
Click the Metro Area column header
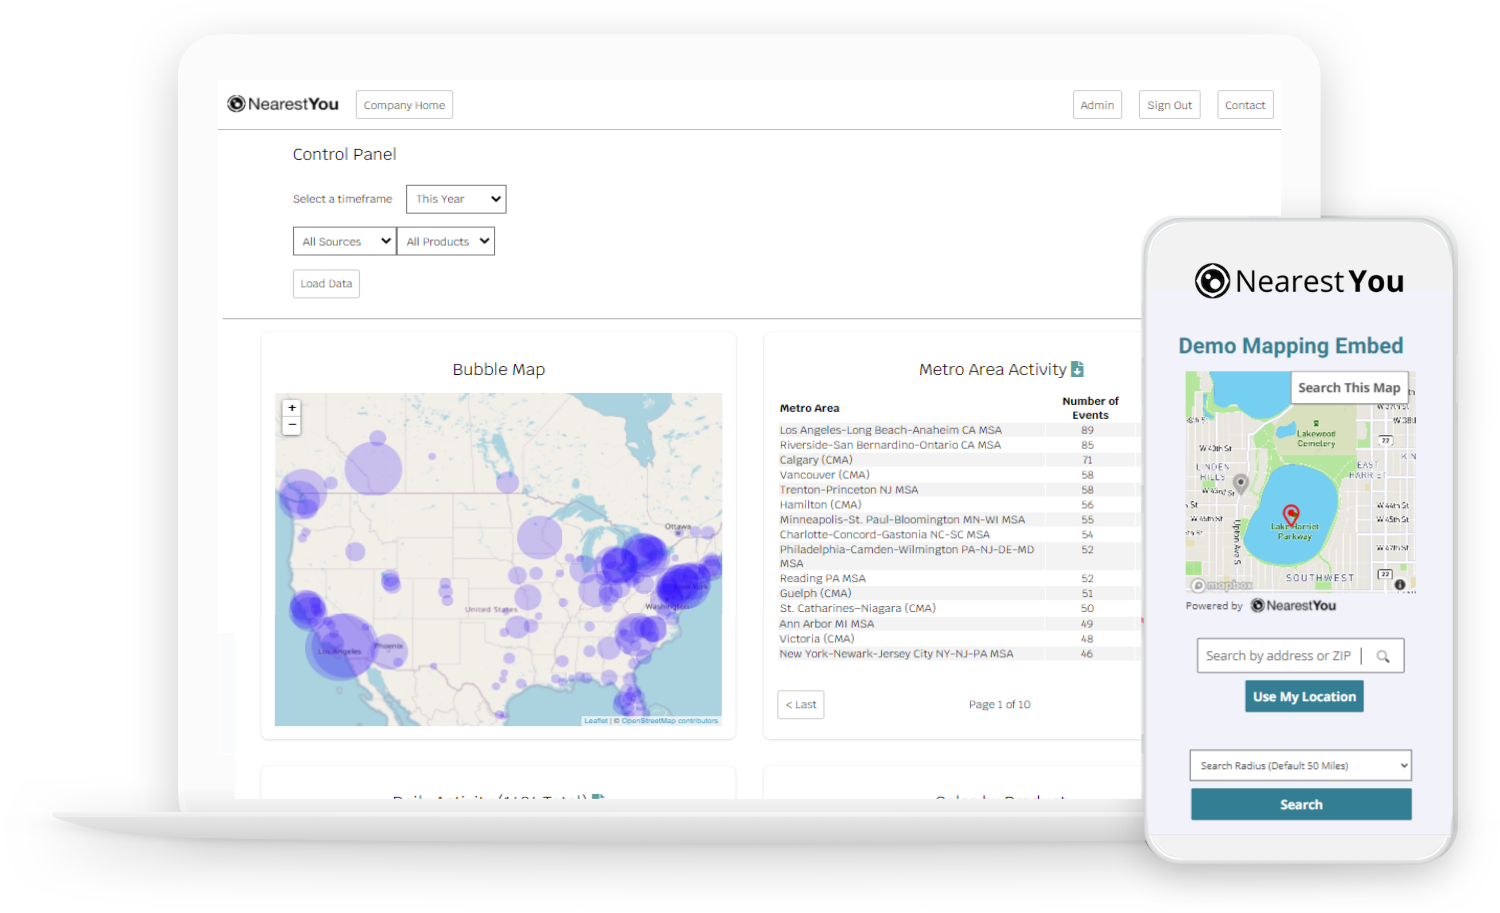(809, 408)
